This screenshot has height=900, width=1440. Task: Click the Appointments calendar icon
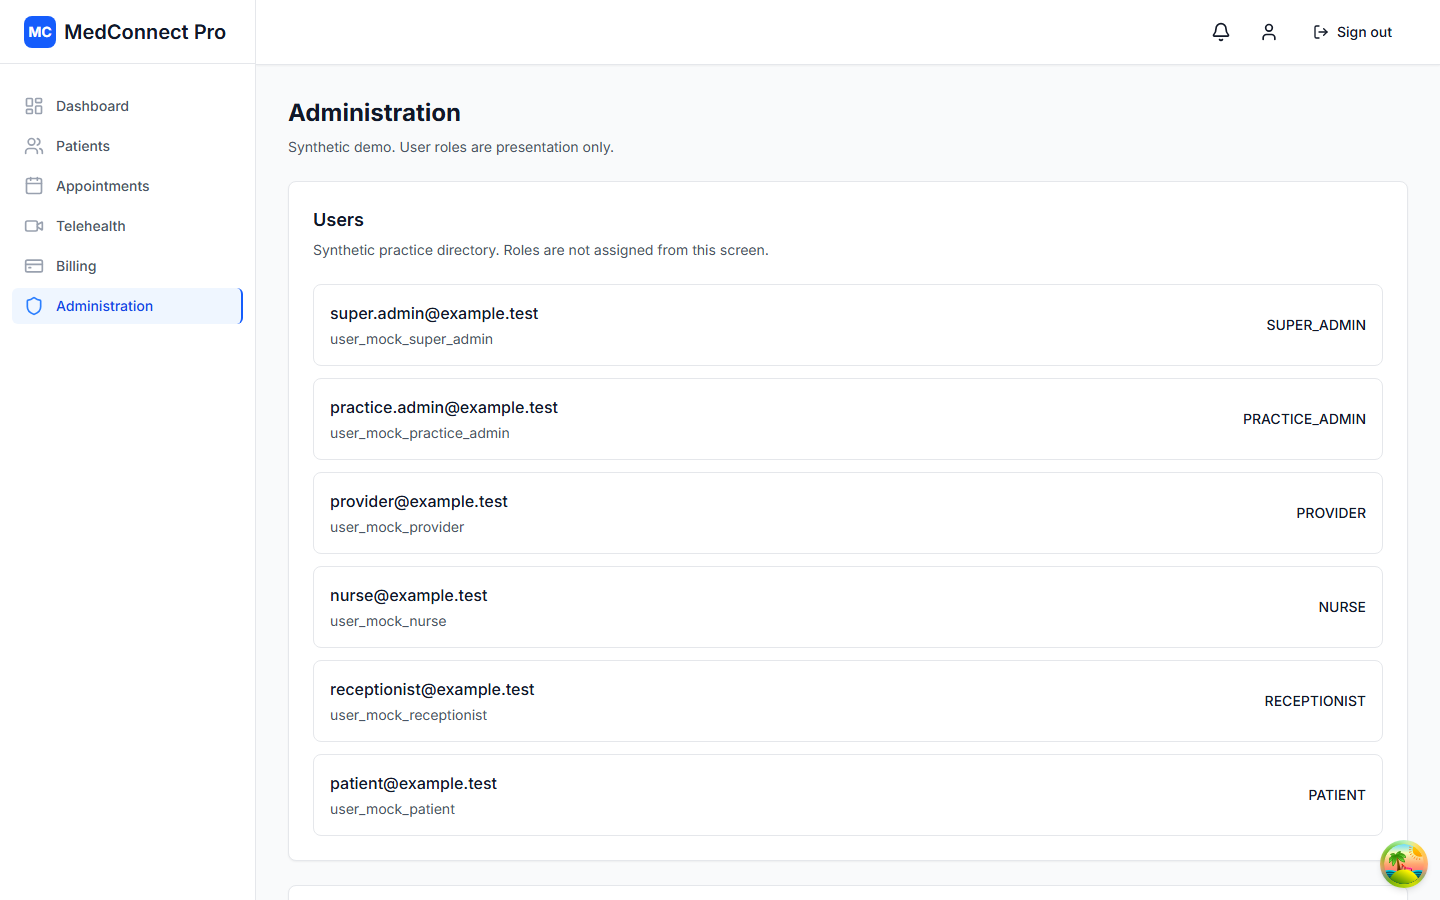point(34,186)
